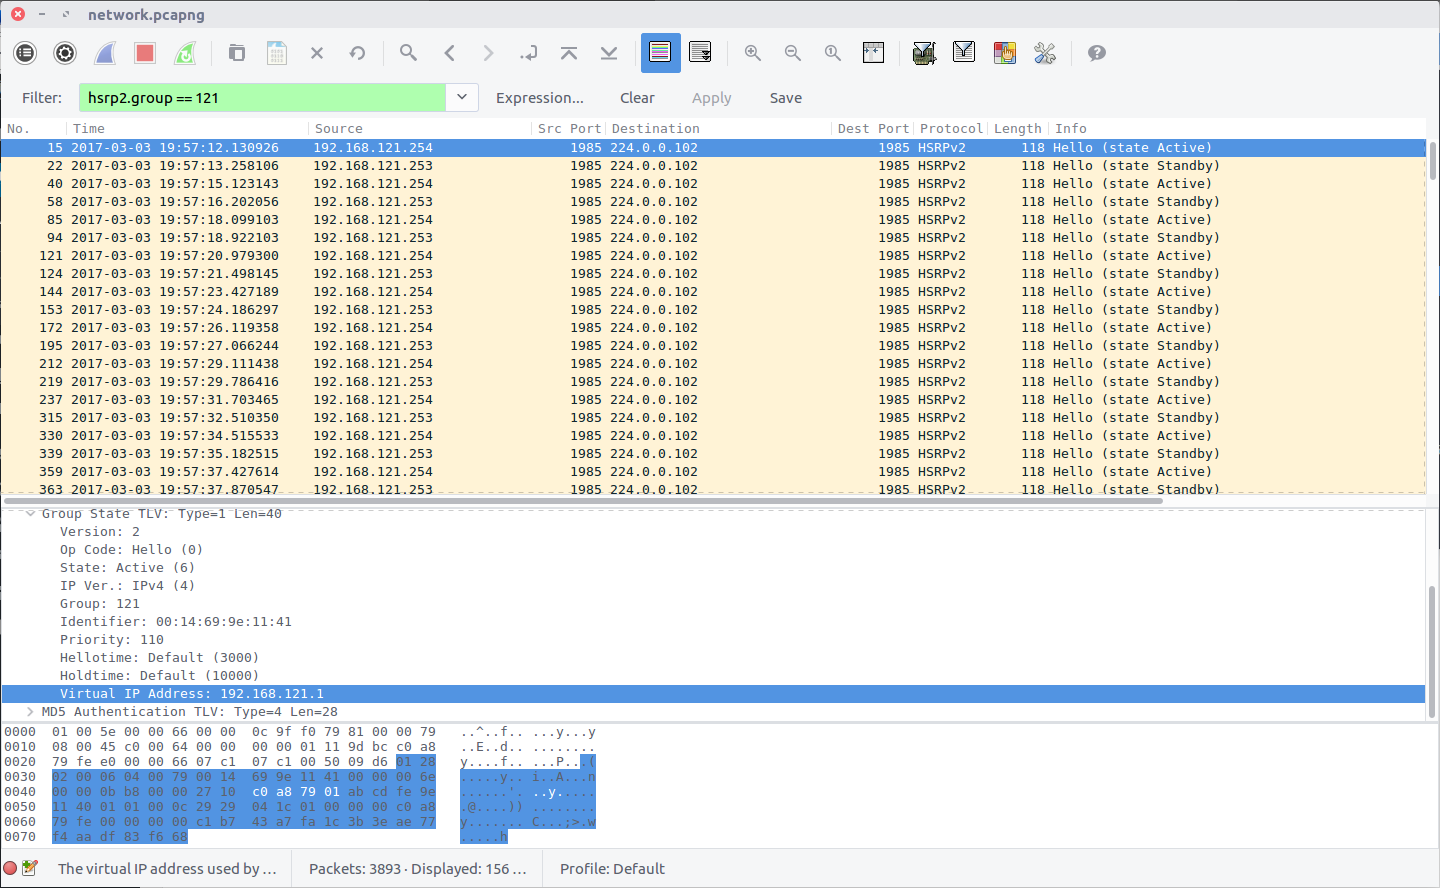Viewport: 1440px width, 888px height.
Task: Open capture options dialog
Action: [x=65, y=53]
